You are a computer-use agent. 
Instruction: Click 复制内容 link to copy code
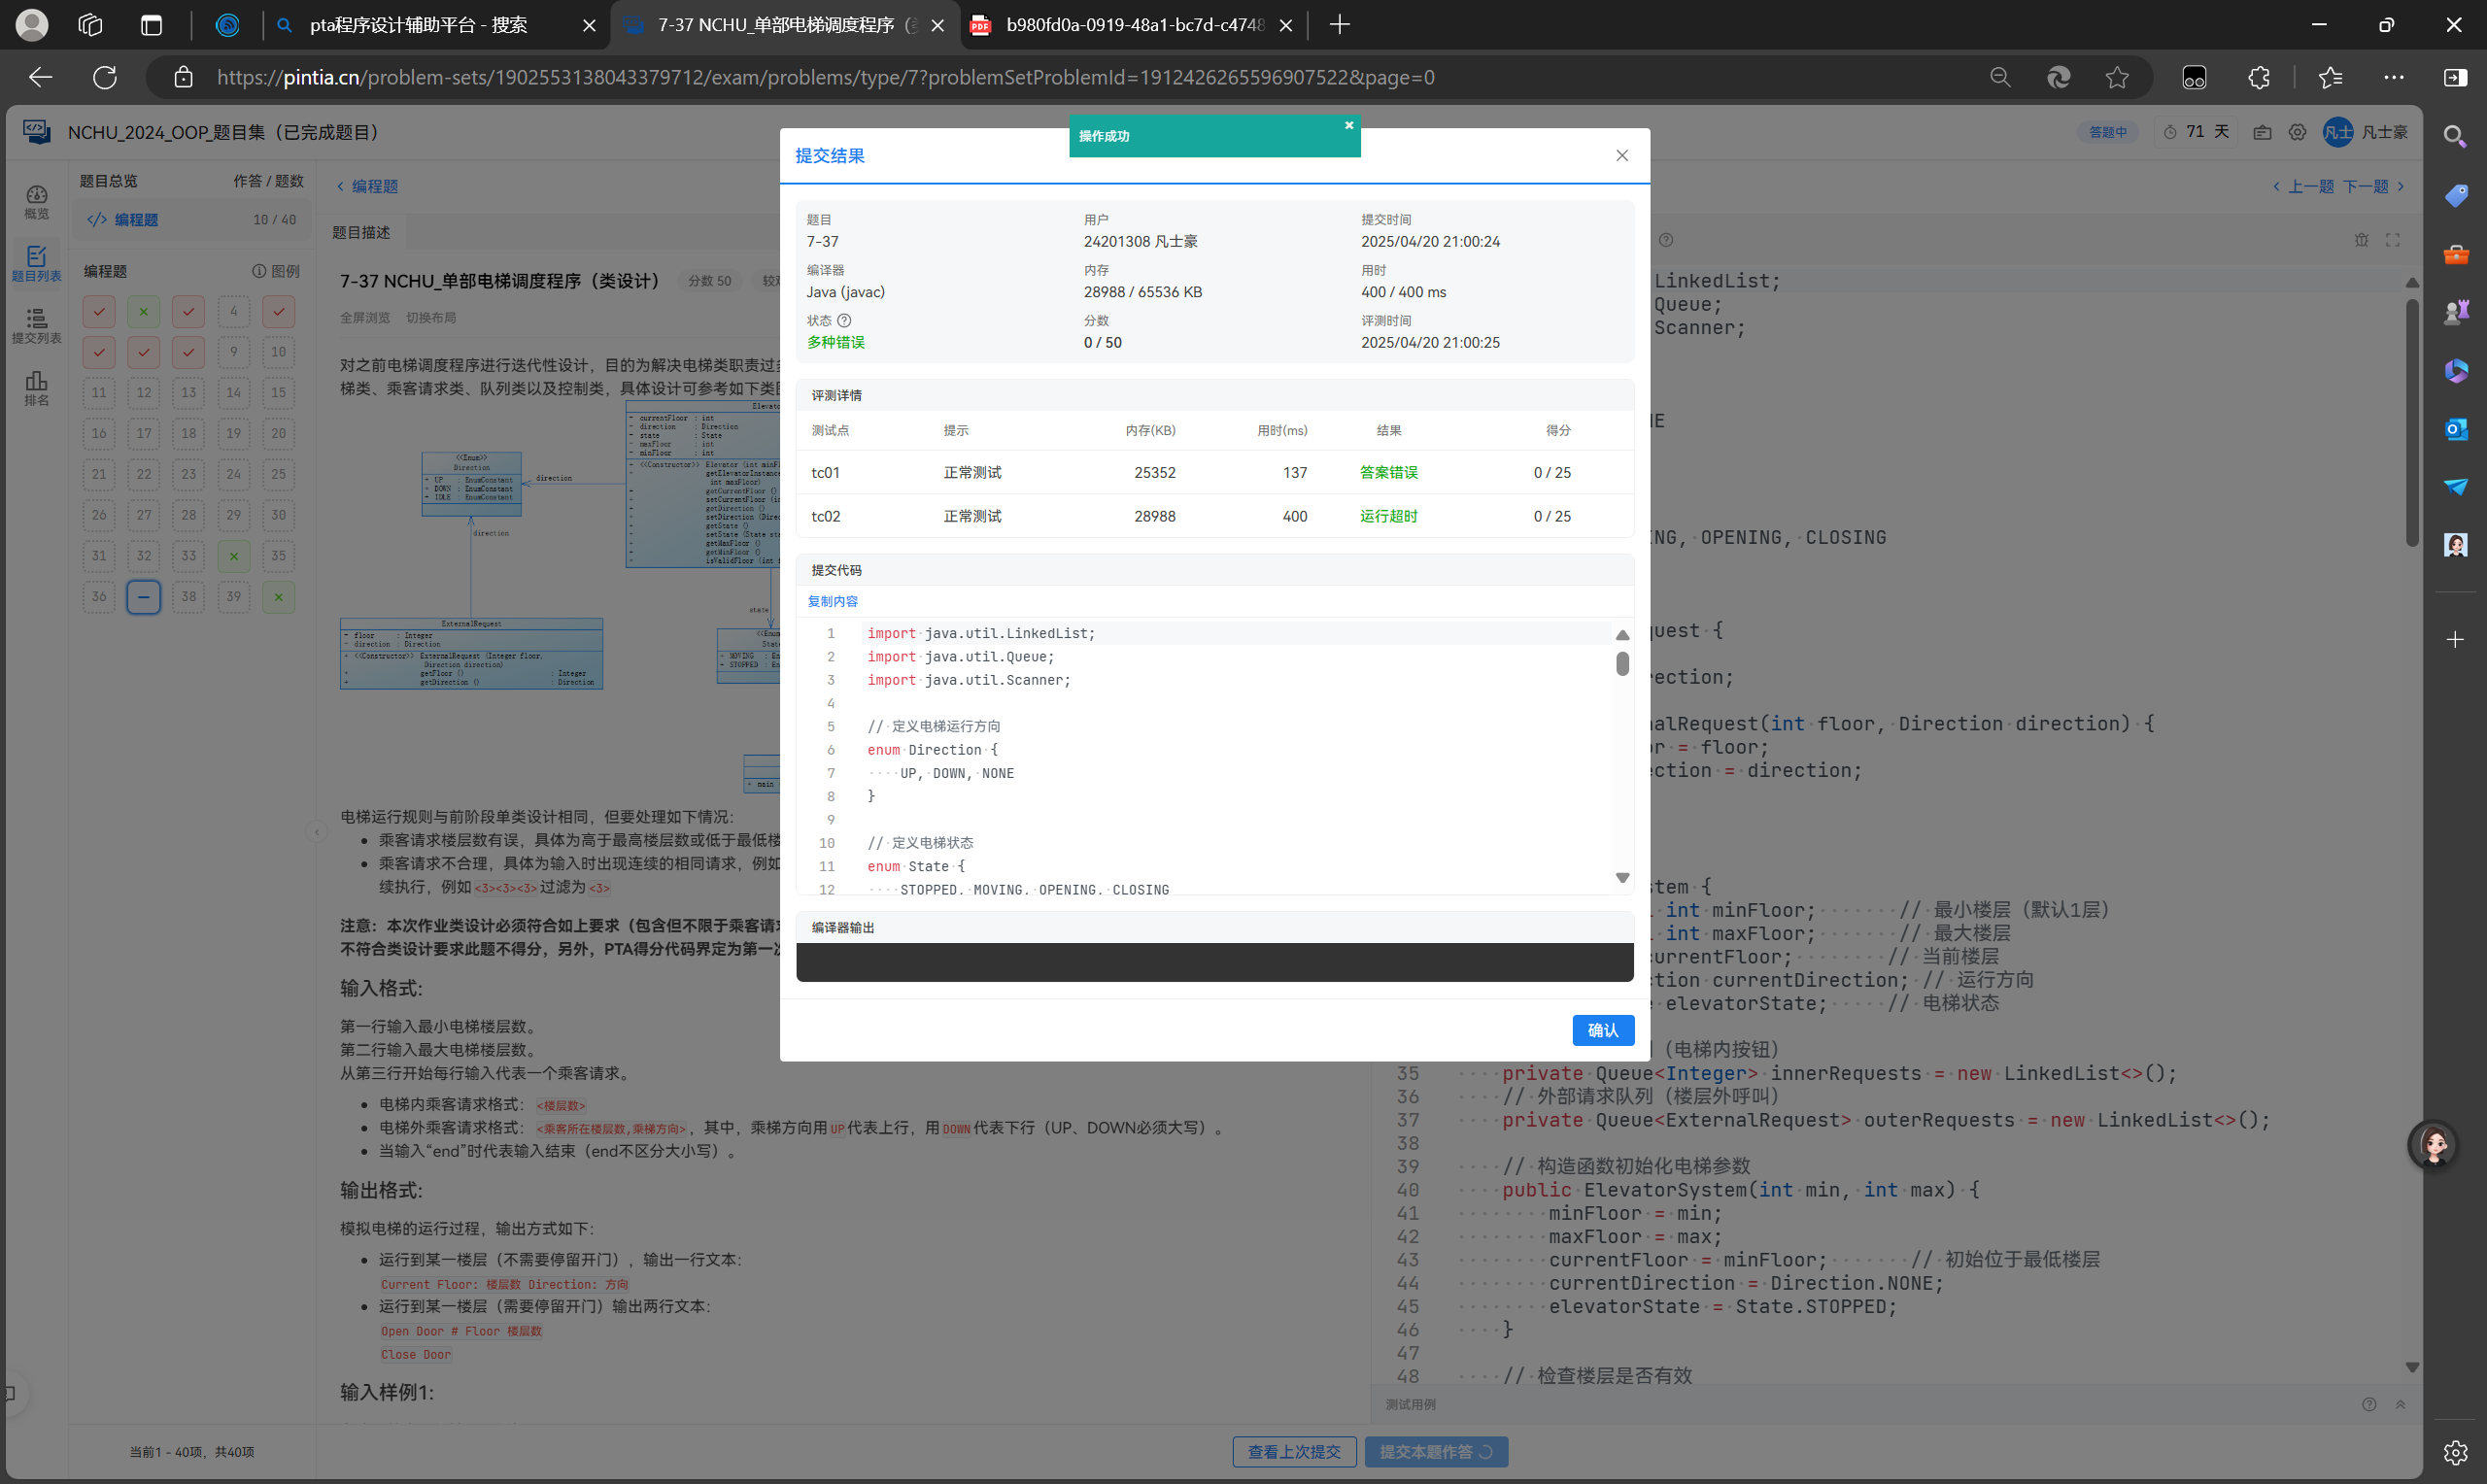pos(832,601)
